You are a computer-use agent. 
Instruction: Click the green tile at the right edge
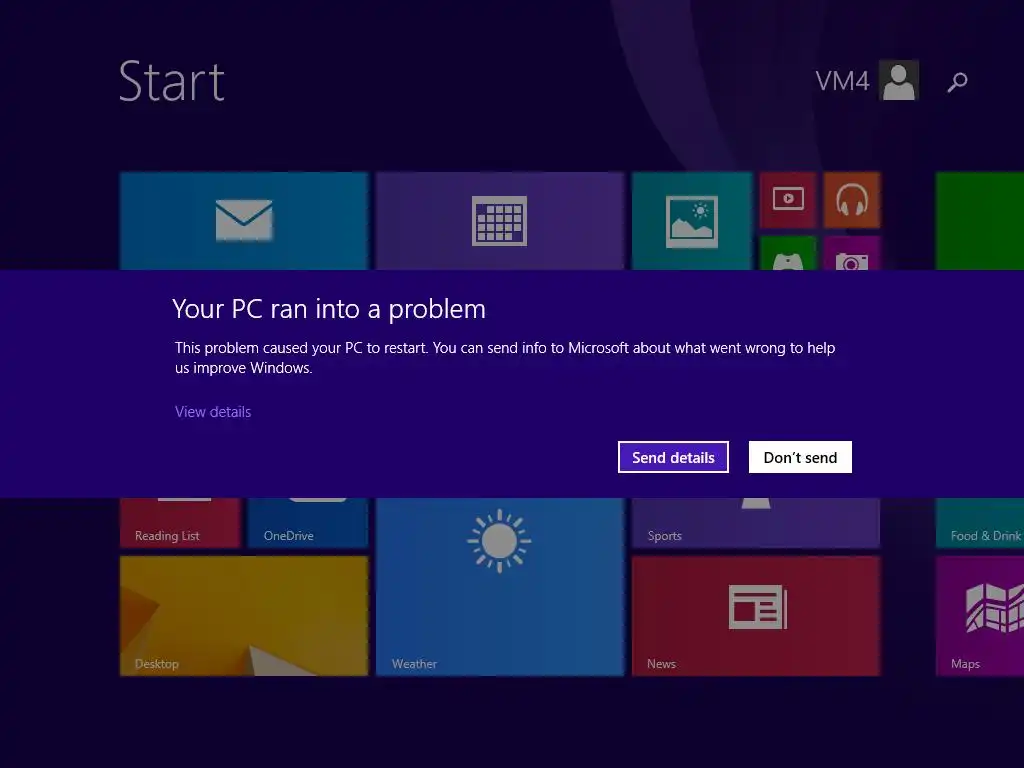(980, 221)
